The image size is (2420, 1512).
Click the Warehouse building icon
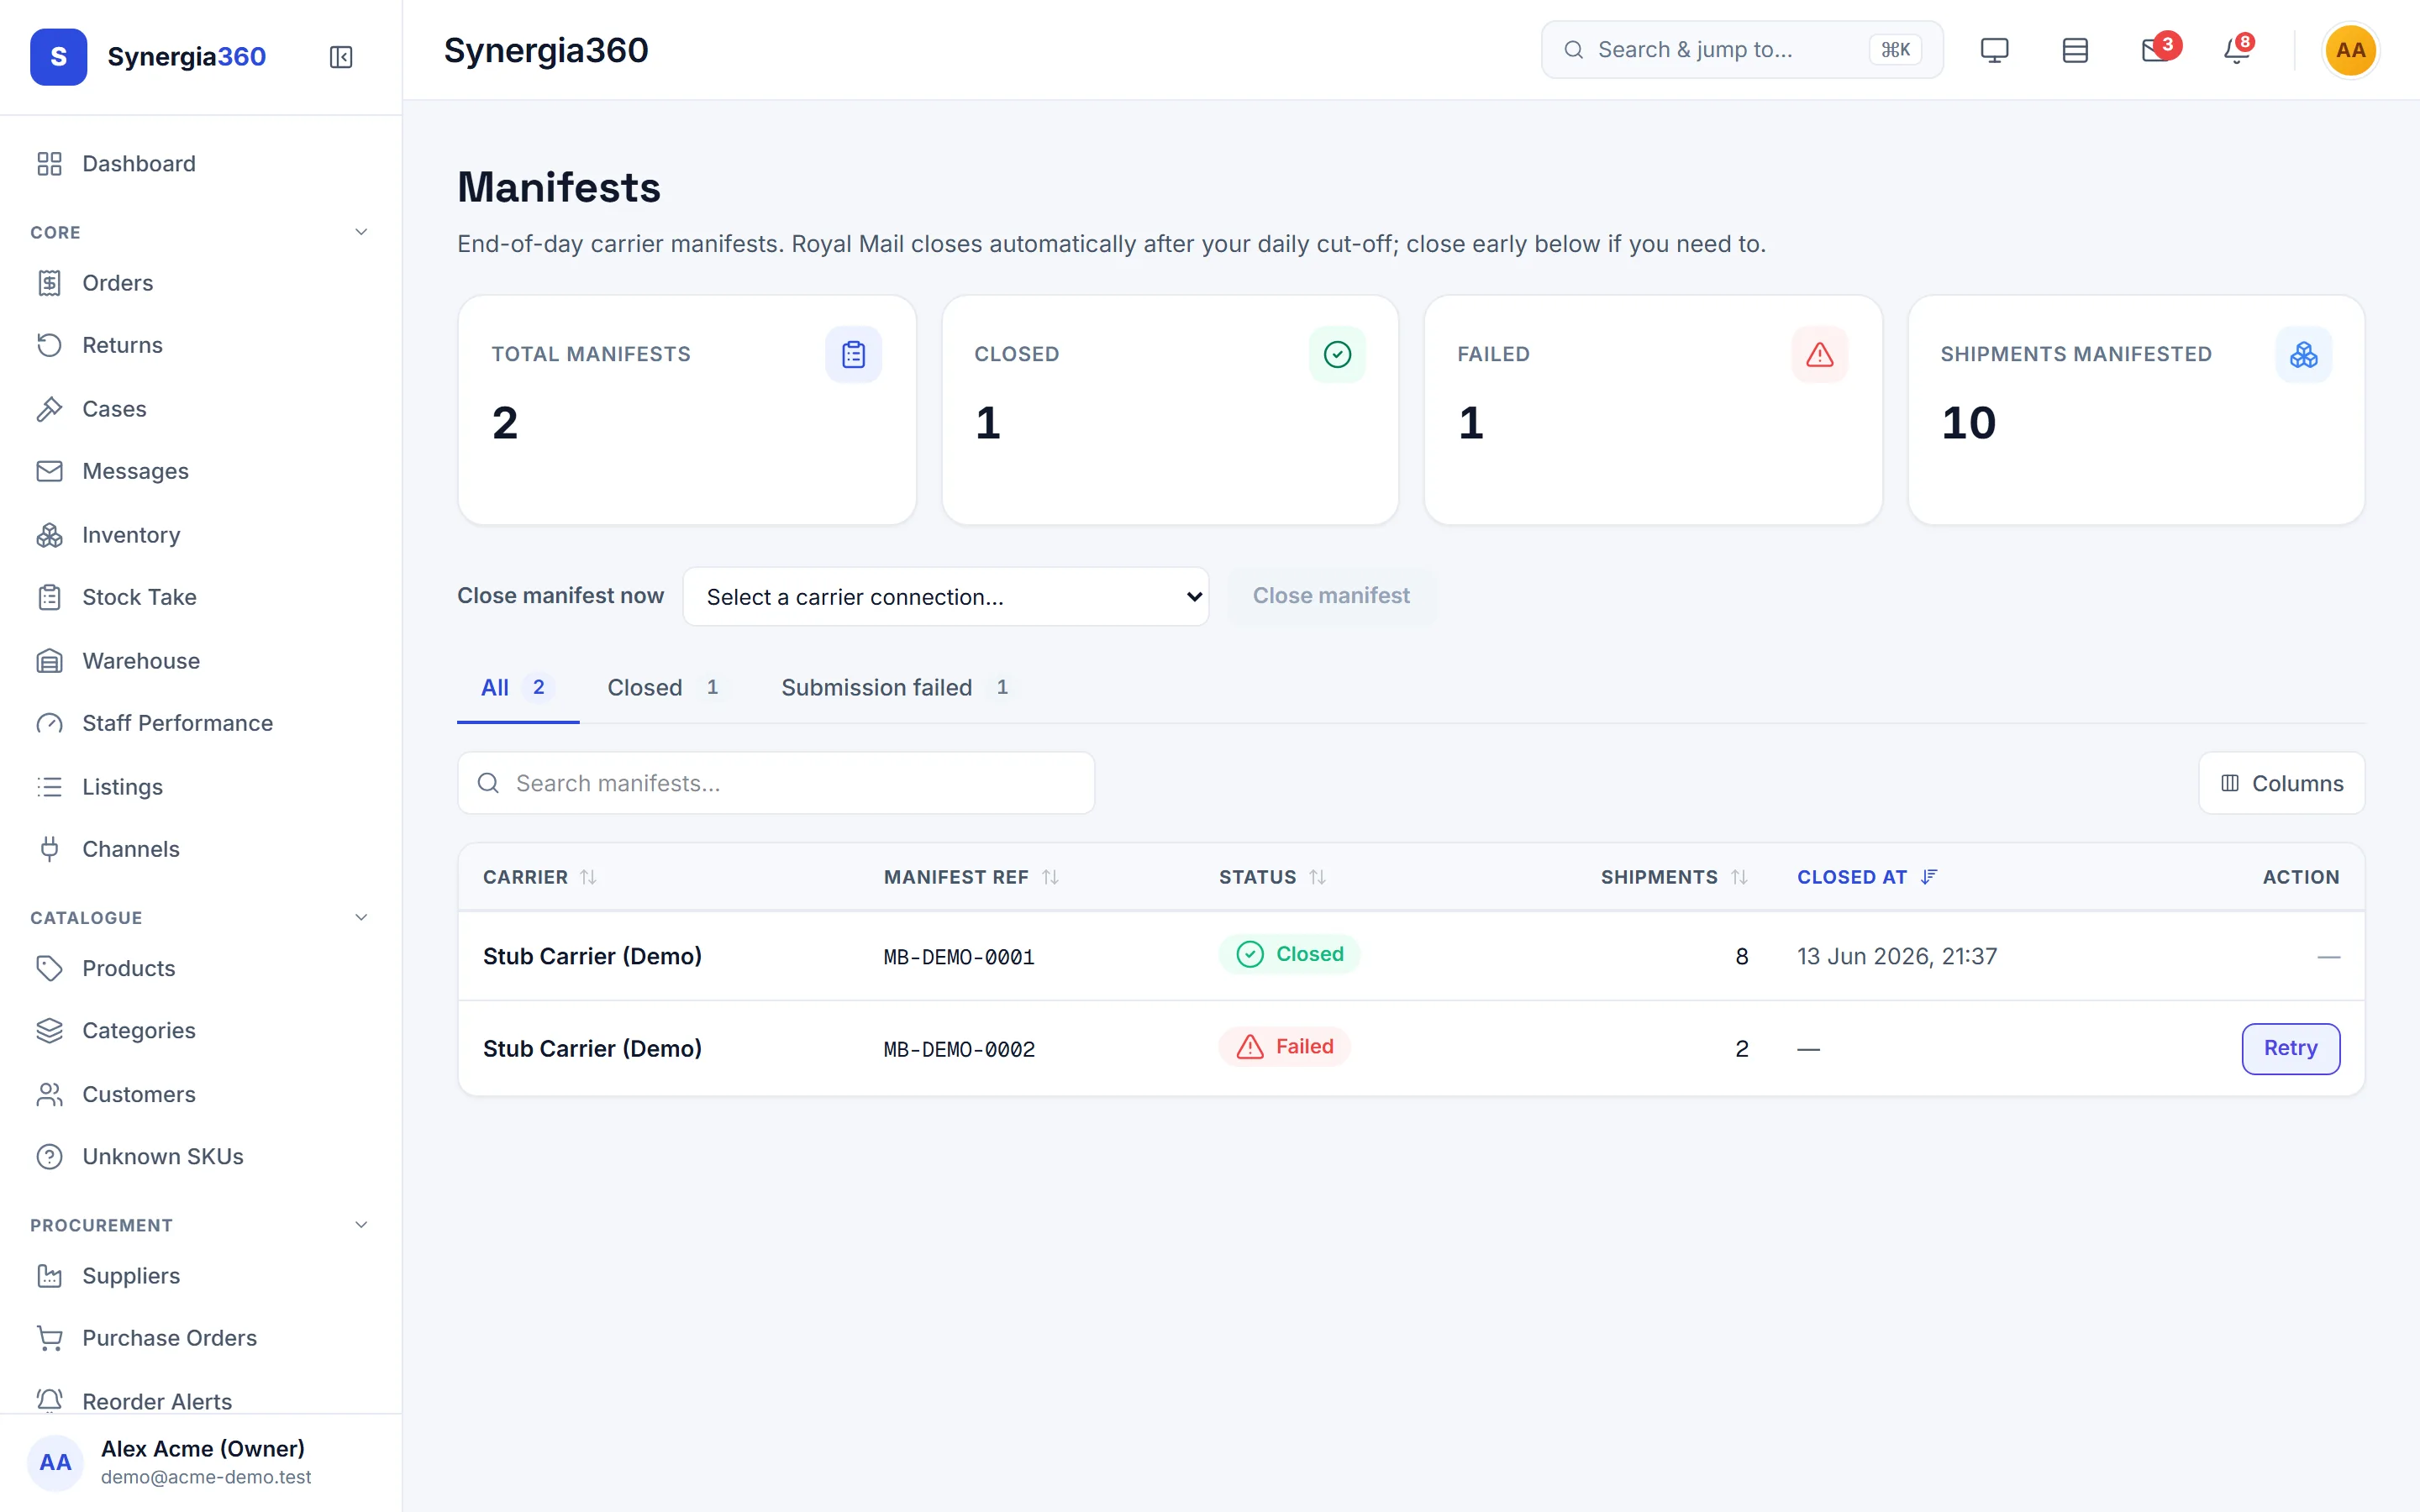pos(49,661)
